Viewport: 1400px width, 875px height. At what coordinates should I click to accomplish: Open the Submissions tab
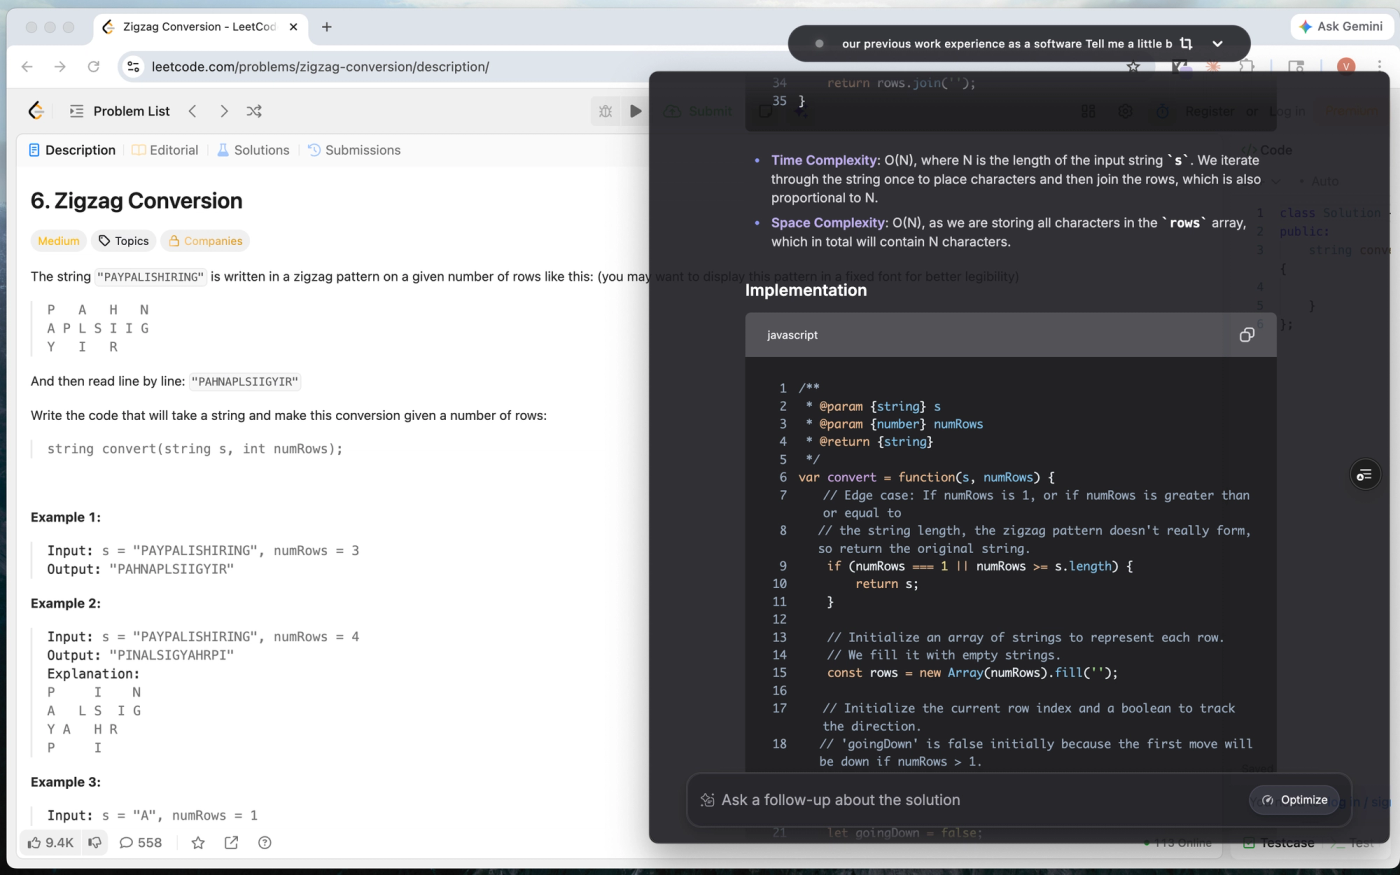tap(354, 150)
